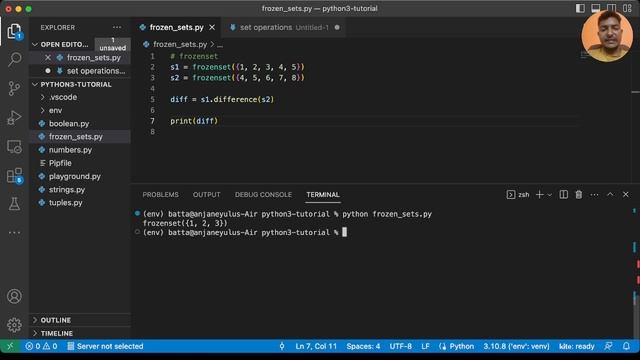Click Server not selected status item

tap(105, 346)
